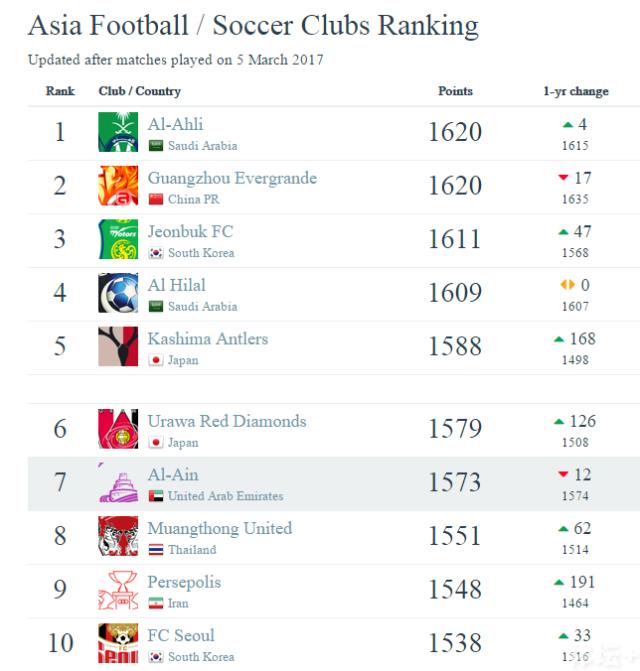This screenshot has width=640, height=671.
Task: Click the green Jeonbuk FC crest
Action: pos(118,240)
